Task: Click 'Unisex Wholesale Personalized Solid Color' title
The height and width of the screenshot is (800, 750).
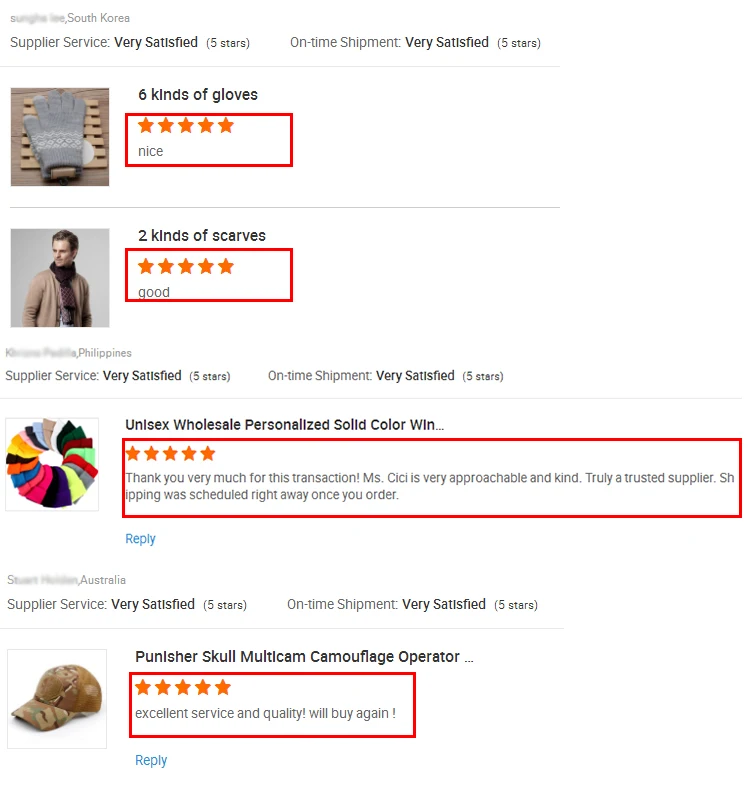Action: point(284,425)
